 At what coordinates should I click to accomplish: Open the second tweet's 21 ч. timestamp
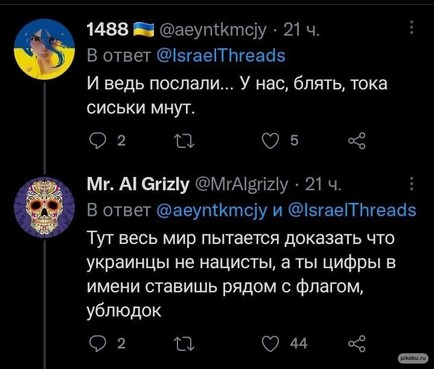click(323, 184)
